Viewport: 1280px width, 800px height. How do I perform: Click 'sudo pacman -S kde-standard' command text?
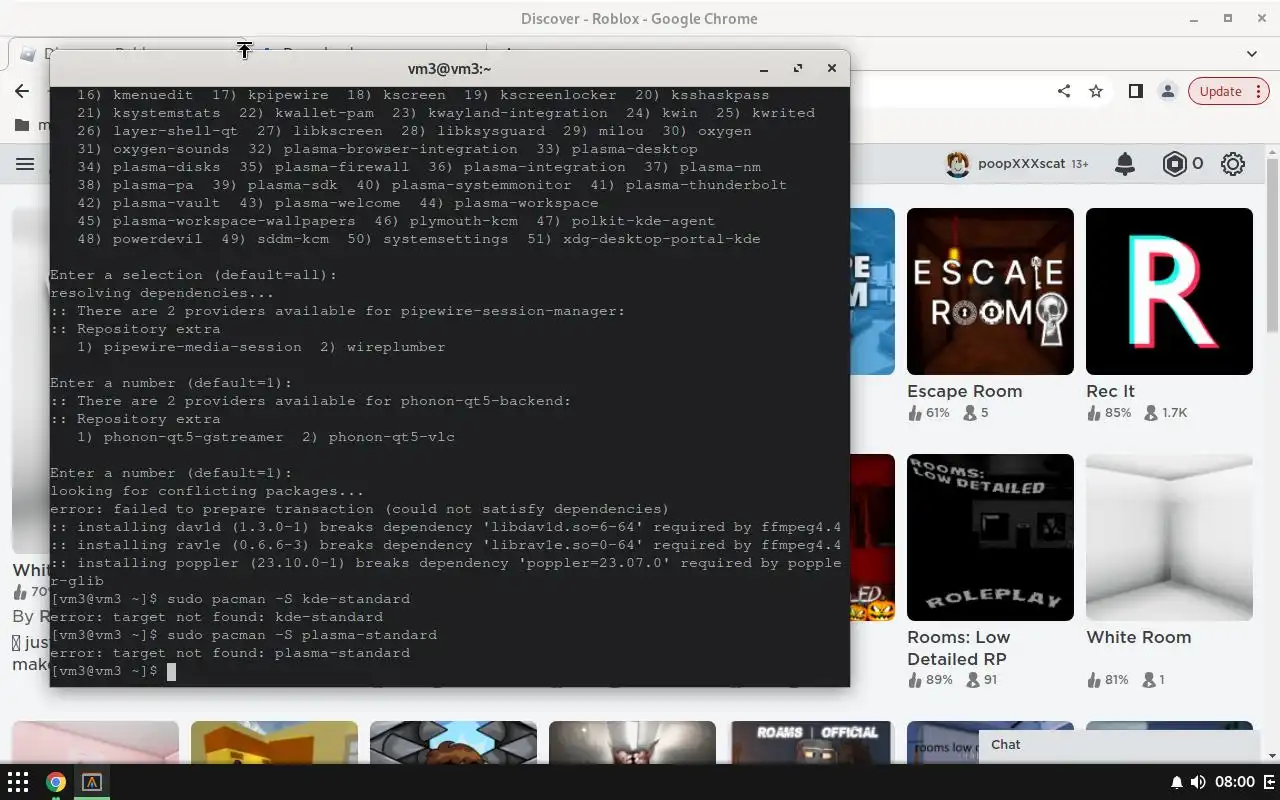point(288,599)
